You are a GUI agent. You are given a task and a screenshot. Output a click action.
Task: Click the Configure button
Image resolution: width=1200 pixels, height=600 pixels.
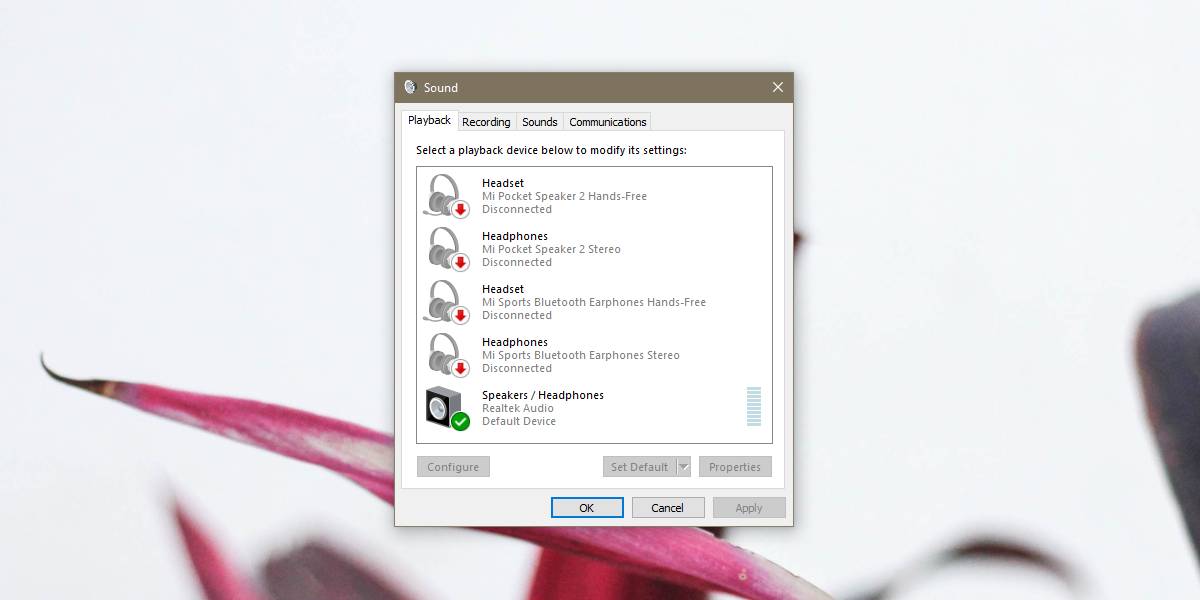[x=453, y=467]
